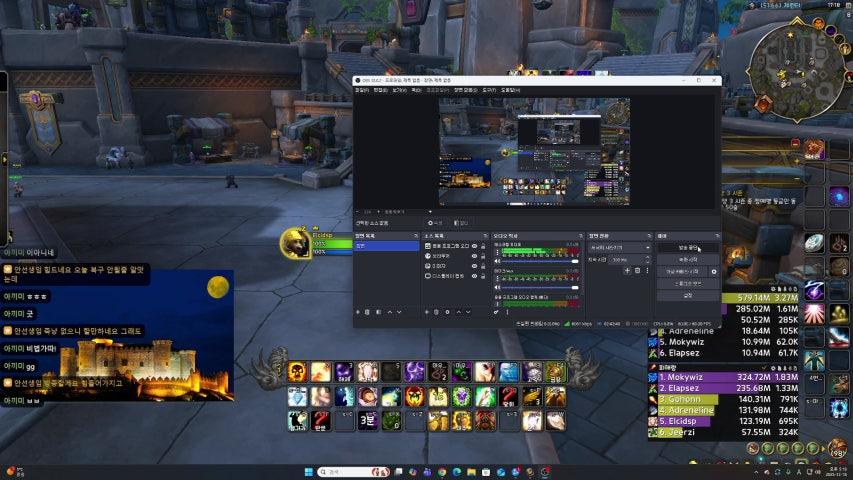Image resolution: width=853 pixels, height=480 pixels.
Task: Click the orange hexagon icon on minimap edge
Action: [763, 103]
